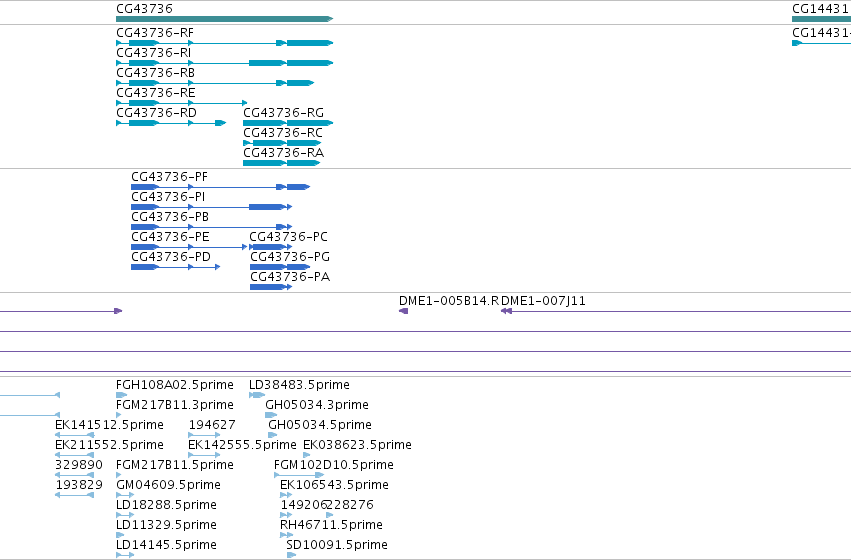
Task: Select EST FGH108A02.5prime
Action: (x=175, y=386)
